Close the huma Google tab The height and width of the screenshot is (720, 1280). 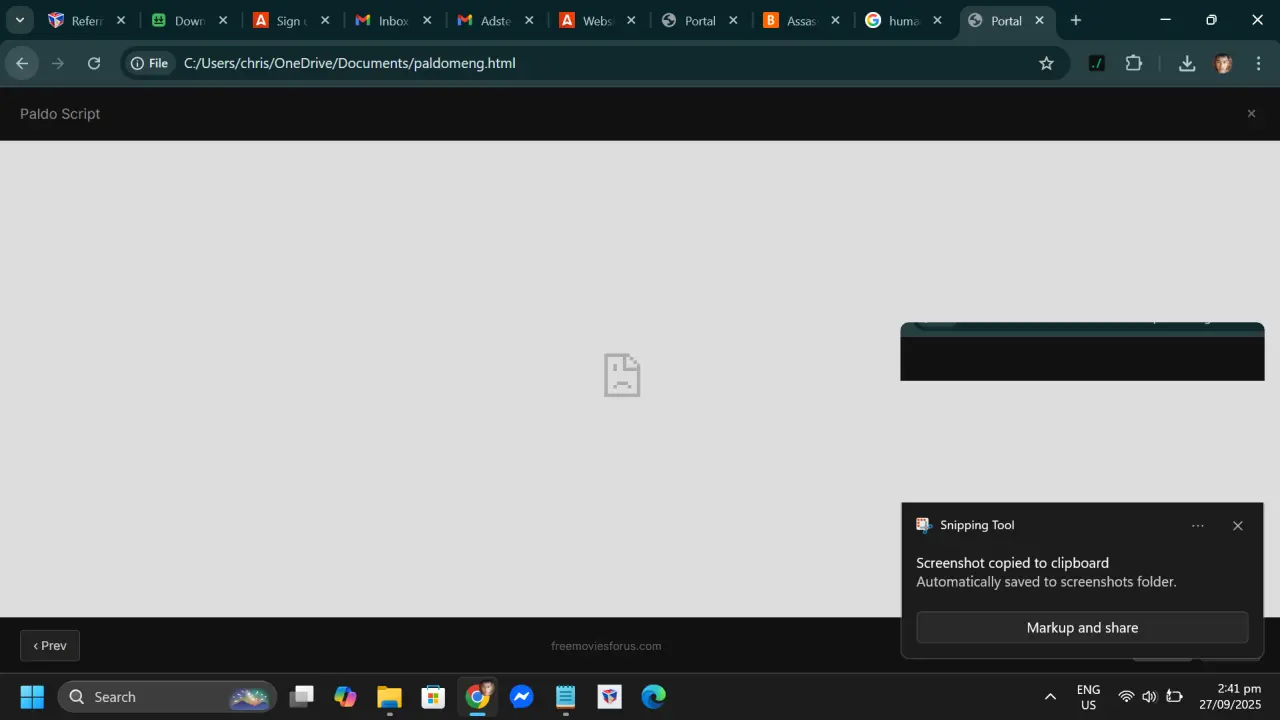pos(937,20)
